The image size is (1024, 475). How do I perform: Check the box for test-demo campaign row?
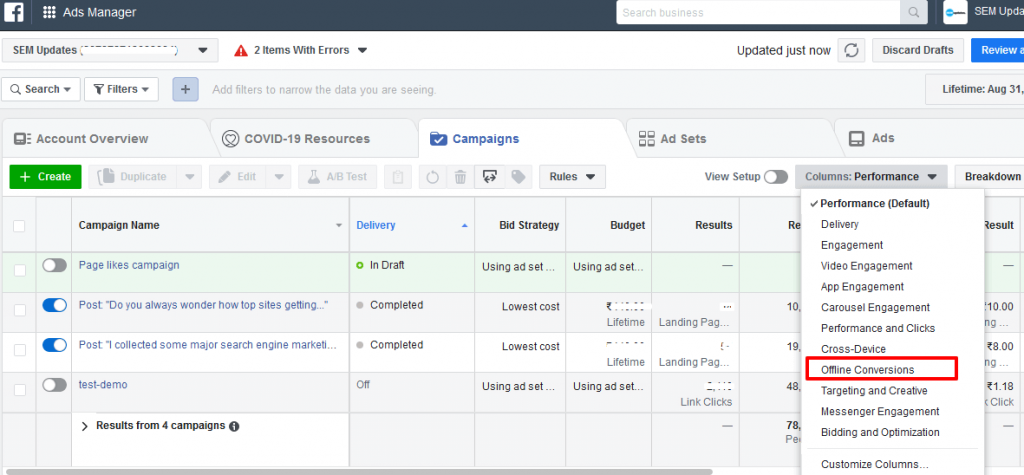20,389
